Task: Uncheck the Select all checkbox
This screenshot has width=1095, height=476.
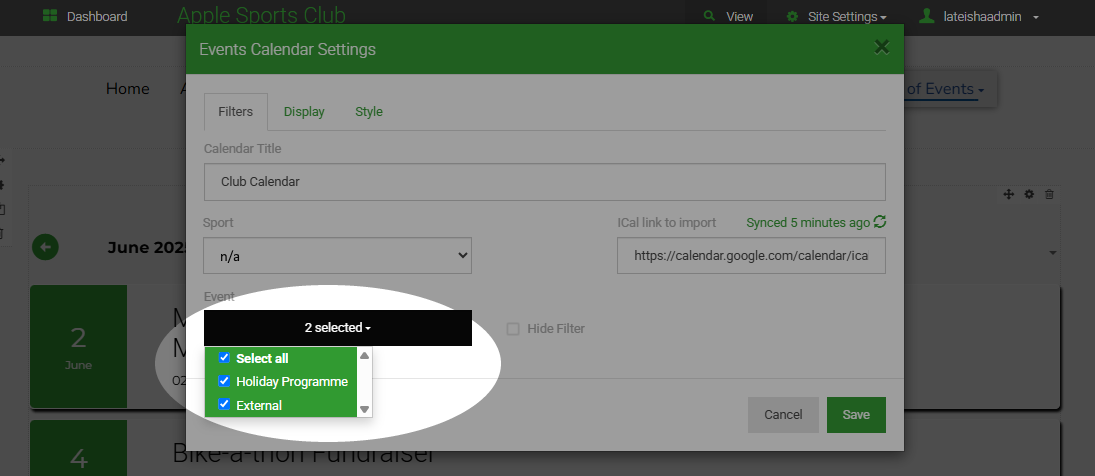Action: pyautogui.click(x=224, y=358)
